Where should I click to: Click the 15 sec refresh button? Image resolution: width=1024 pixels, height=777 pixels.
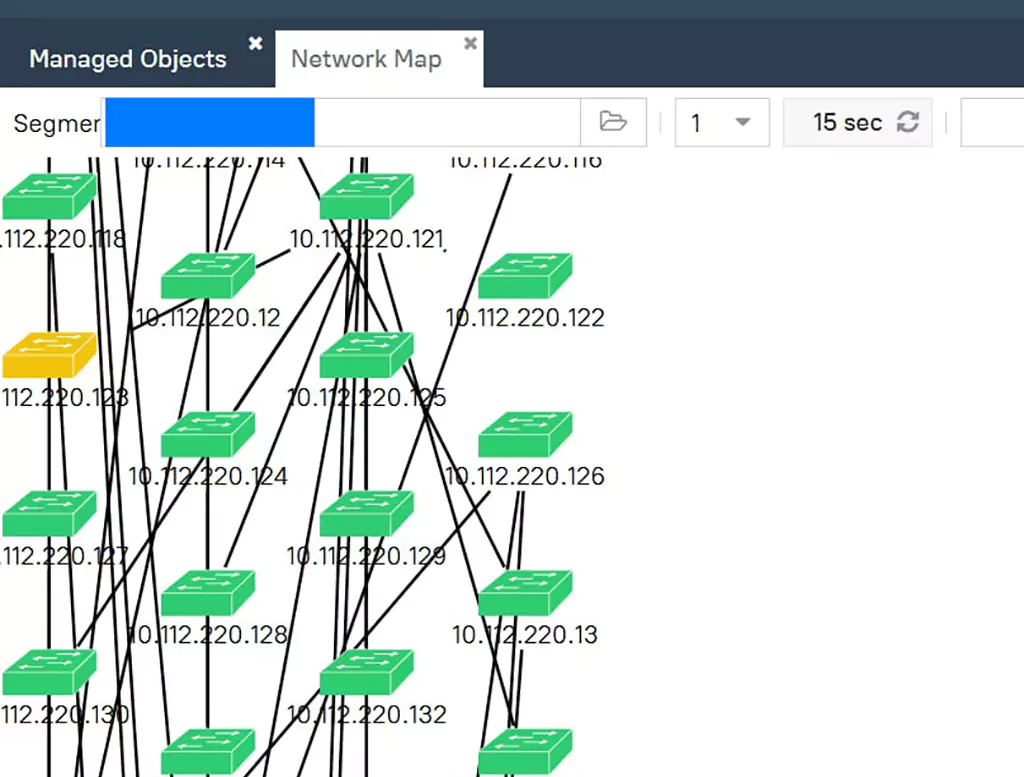[857, 122]
